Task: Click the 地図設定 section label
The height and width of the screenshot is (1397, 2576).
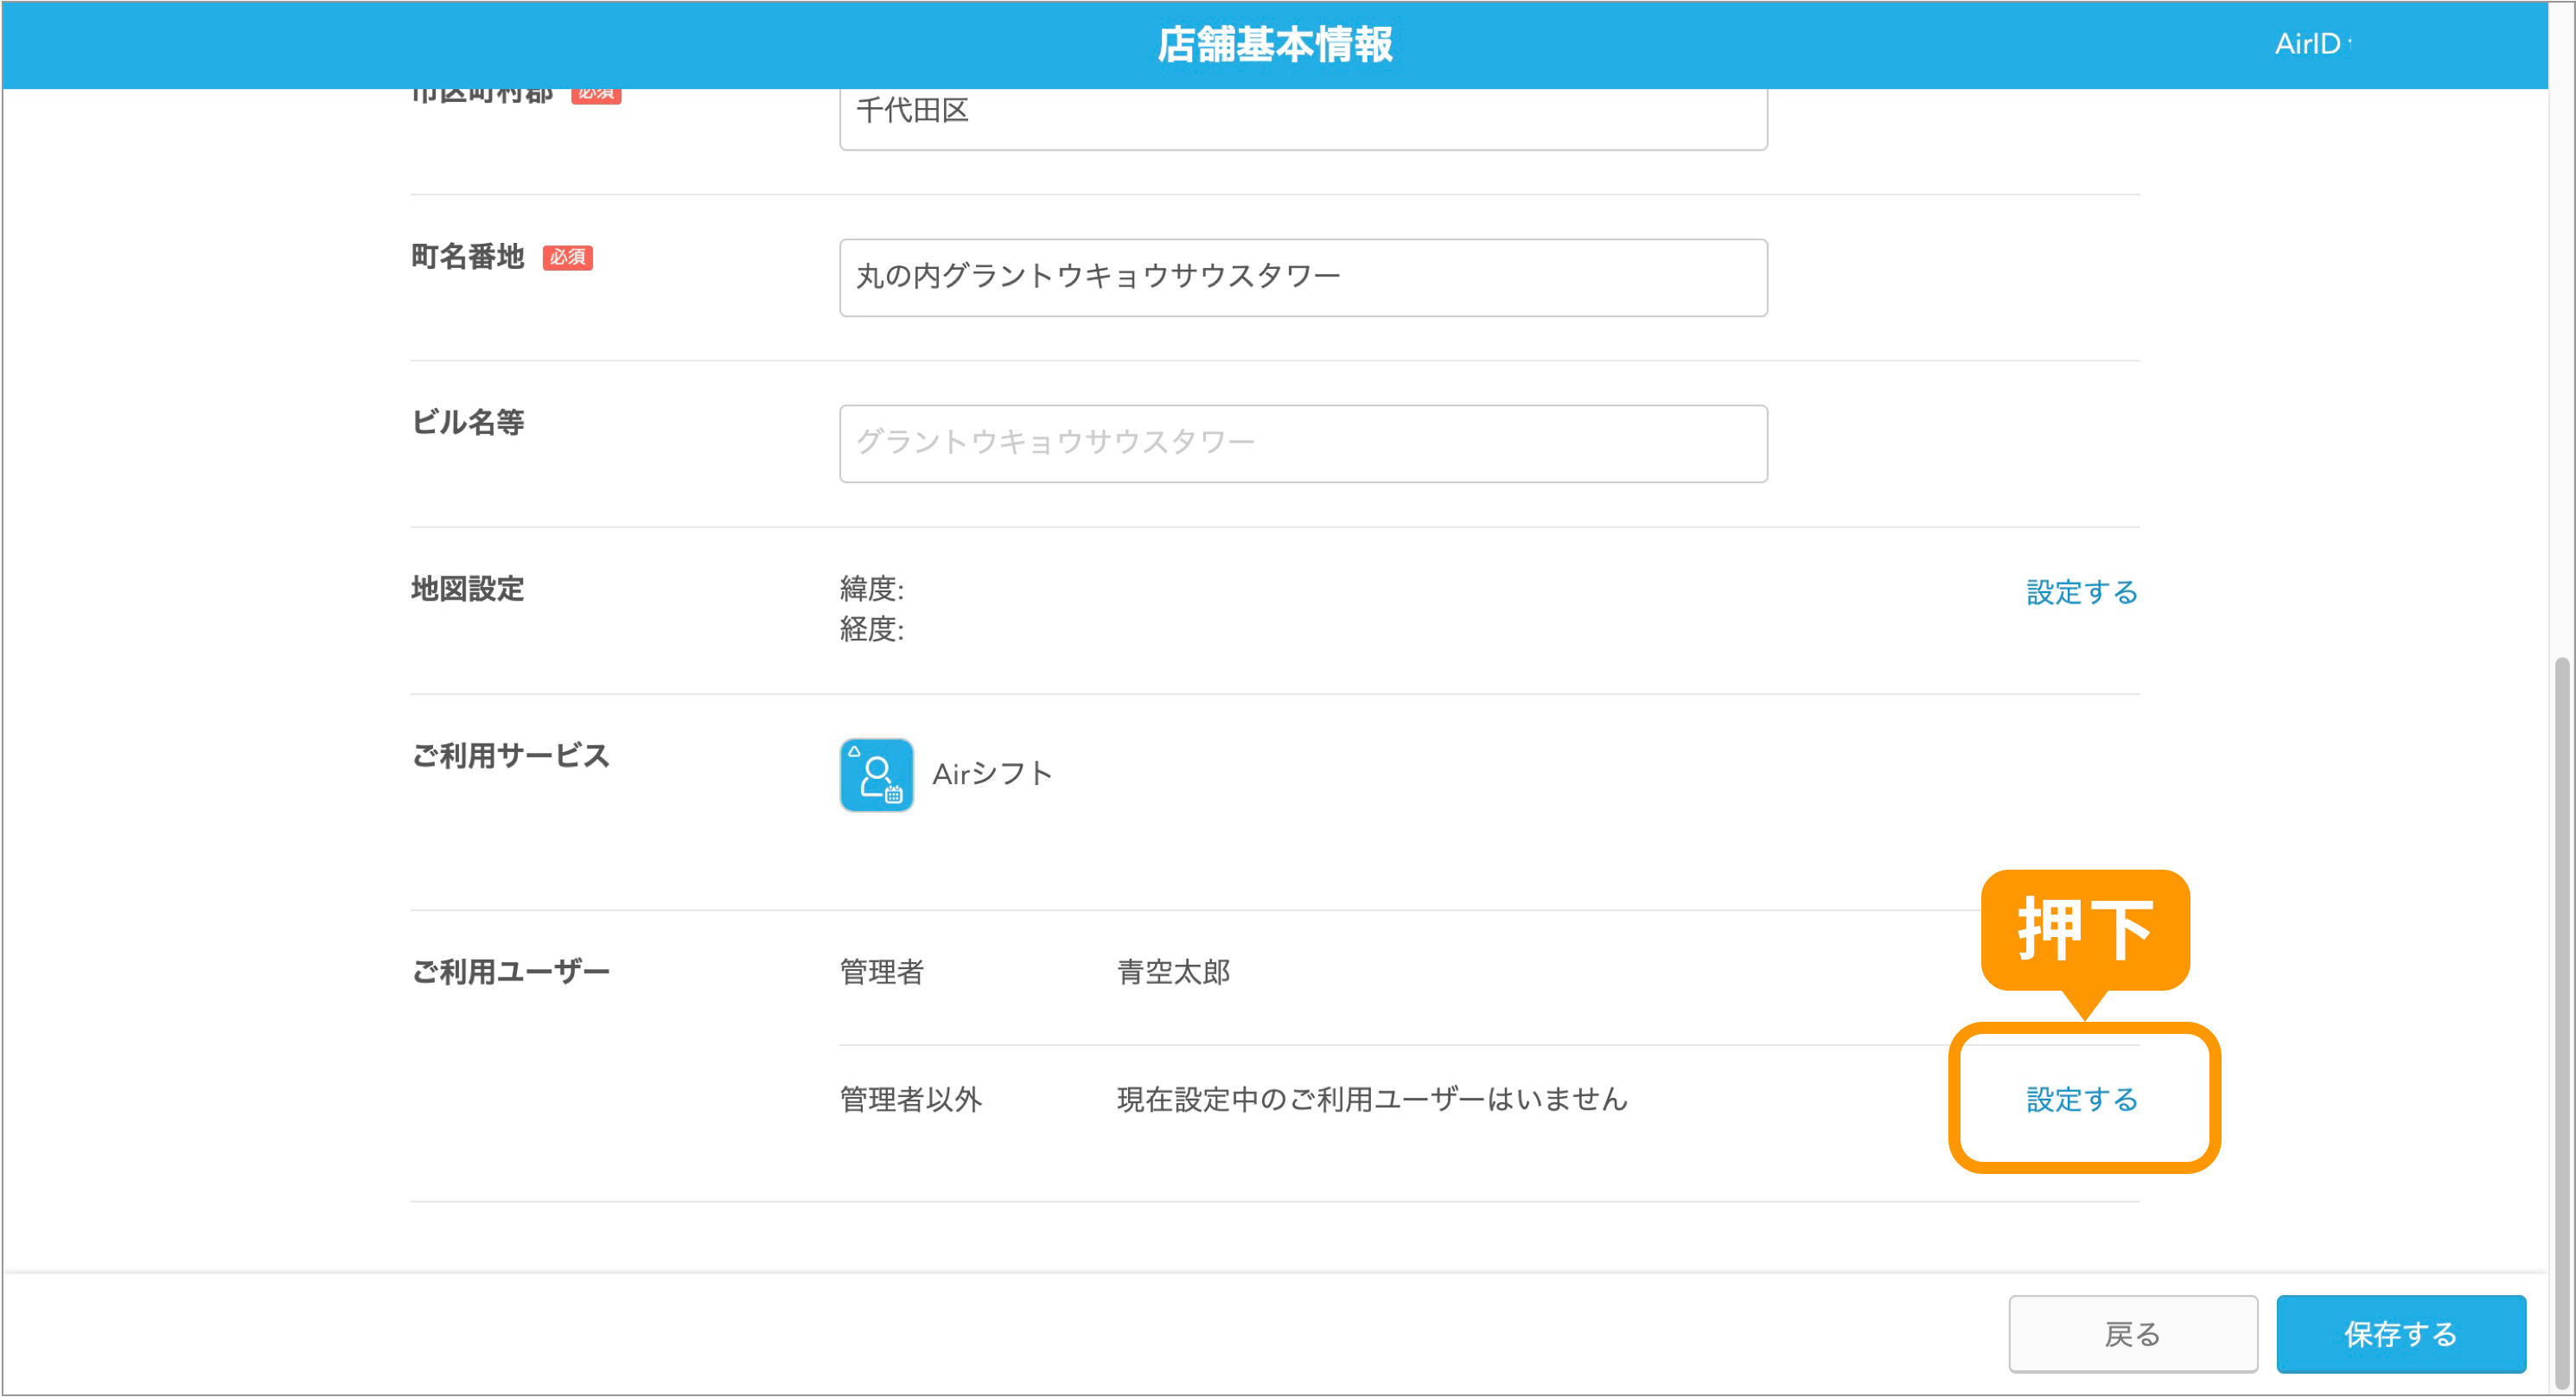Action: (x=467, y=589)
